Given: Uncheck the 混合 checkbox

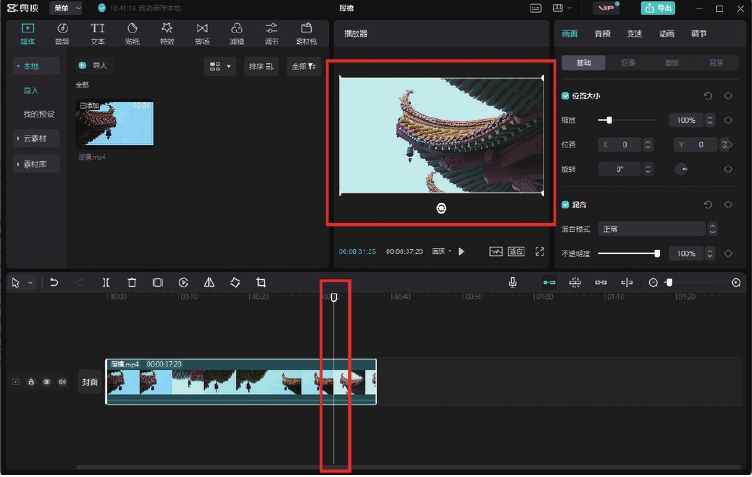Looking at the screenshot, I should [566, 204].
